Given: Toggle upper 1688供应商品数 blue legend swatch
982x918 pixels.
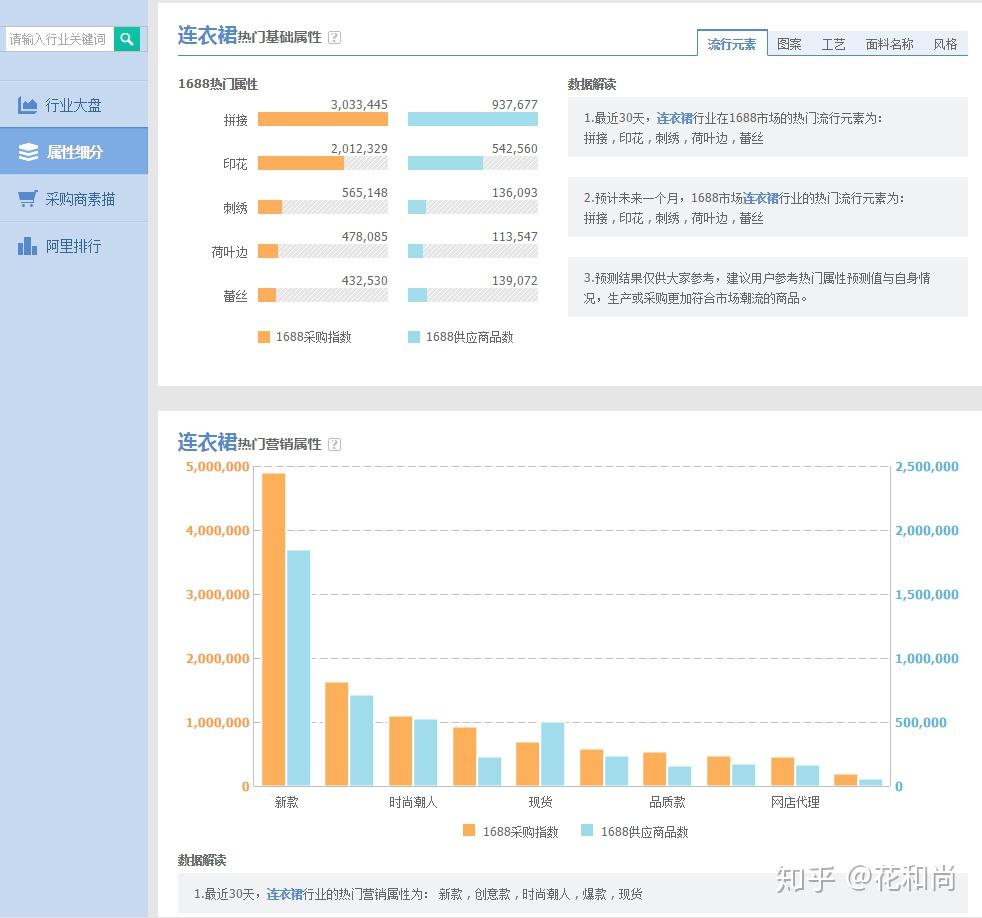Looking at the screenshot, I should [x=413, y=337].
